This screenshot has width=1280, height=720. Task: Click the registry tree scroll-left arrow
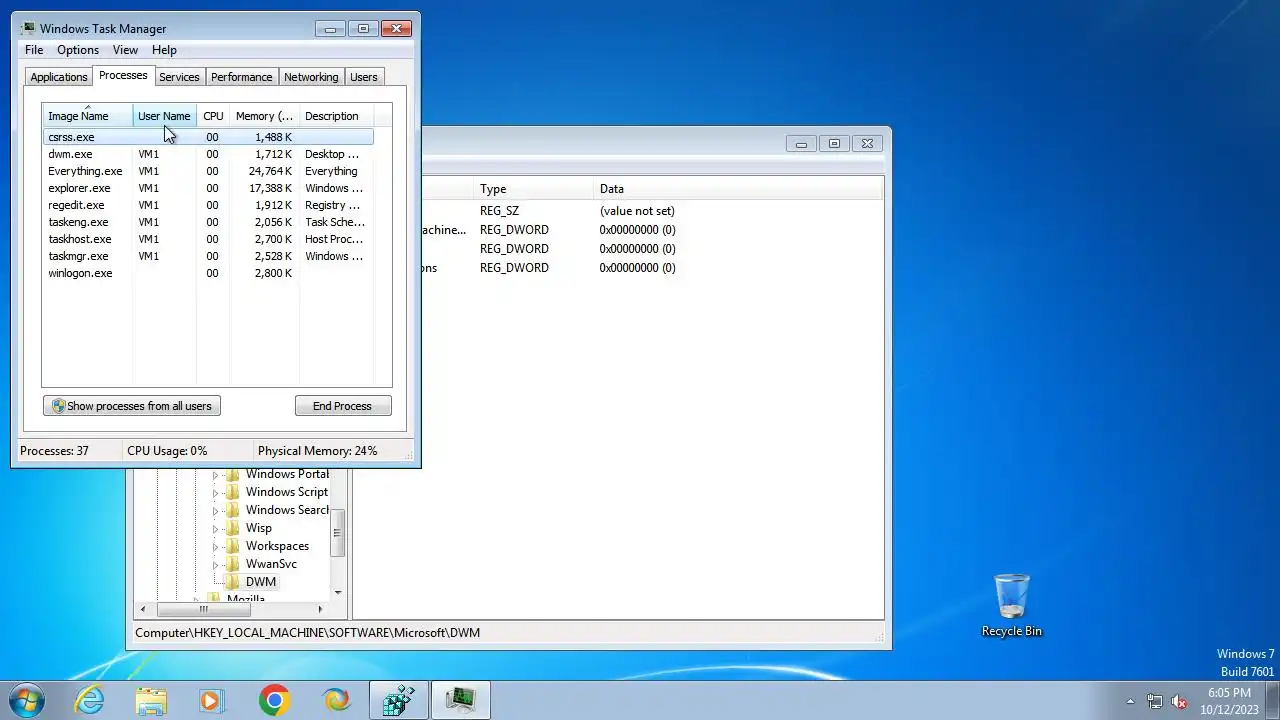point(143,609)
